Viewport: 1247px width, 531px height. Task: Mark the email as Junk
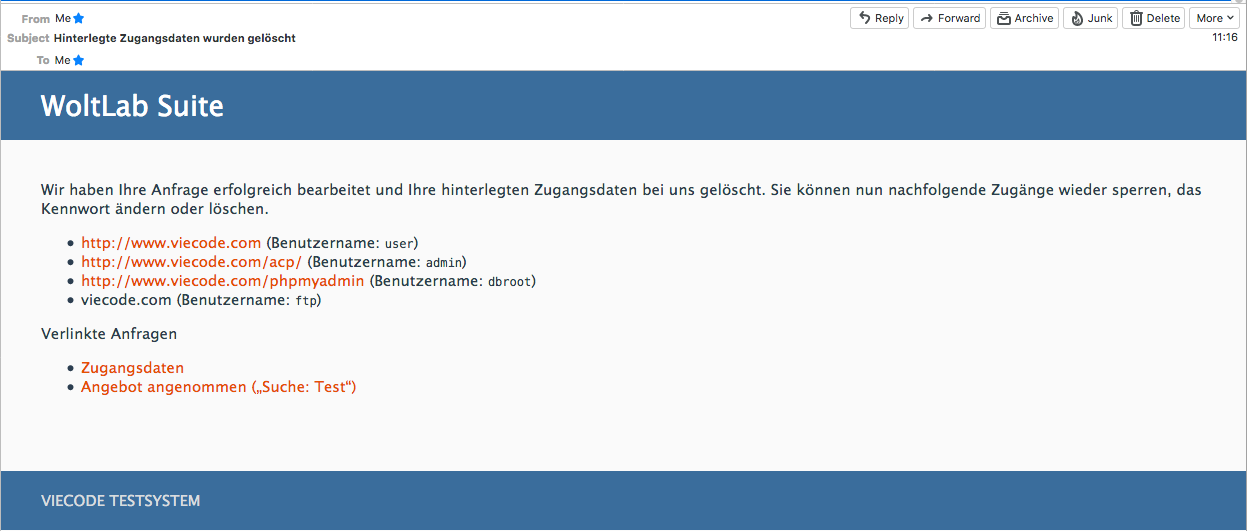coord(1091,18)
